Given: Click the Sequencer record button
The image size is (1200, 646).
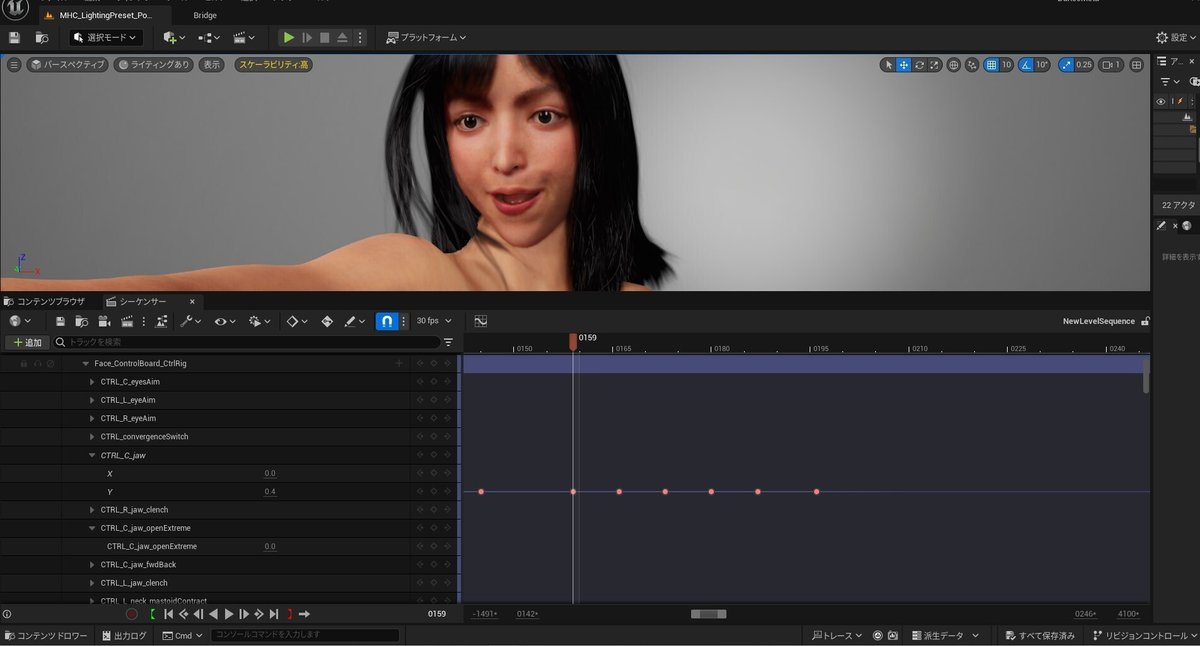Looking at the screenshot, I should pyautogui.click(x=131, y=614).
